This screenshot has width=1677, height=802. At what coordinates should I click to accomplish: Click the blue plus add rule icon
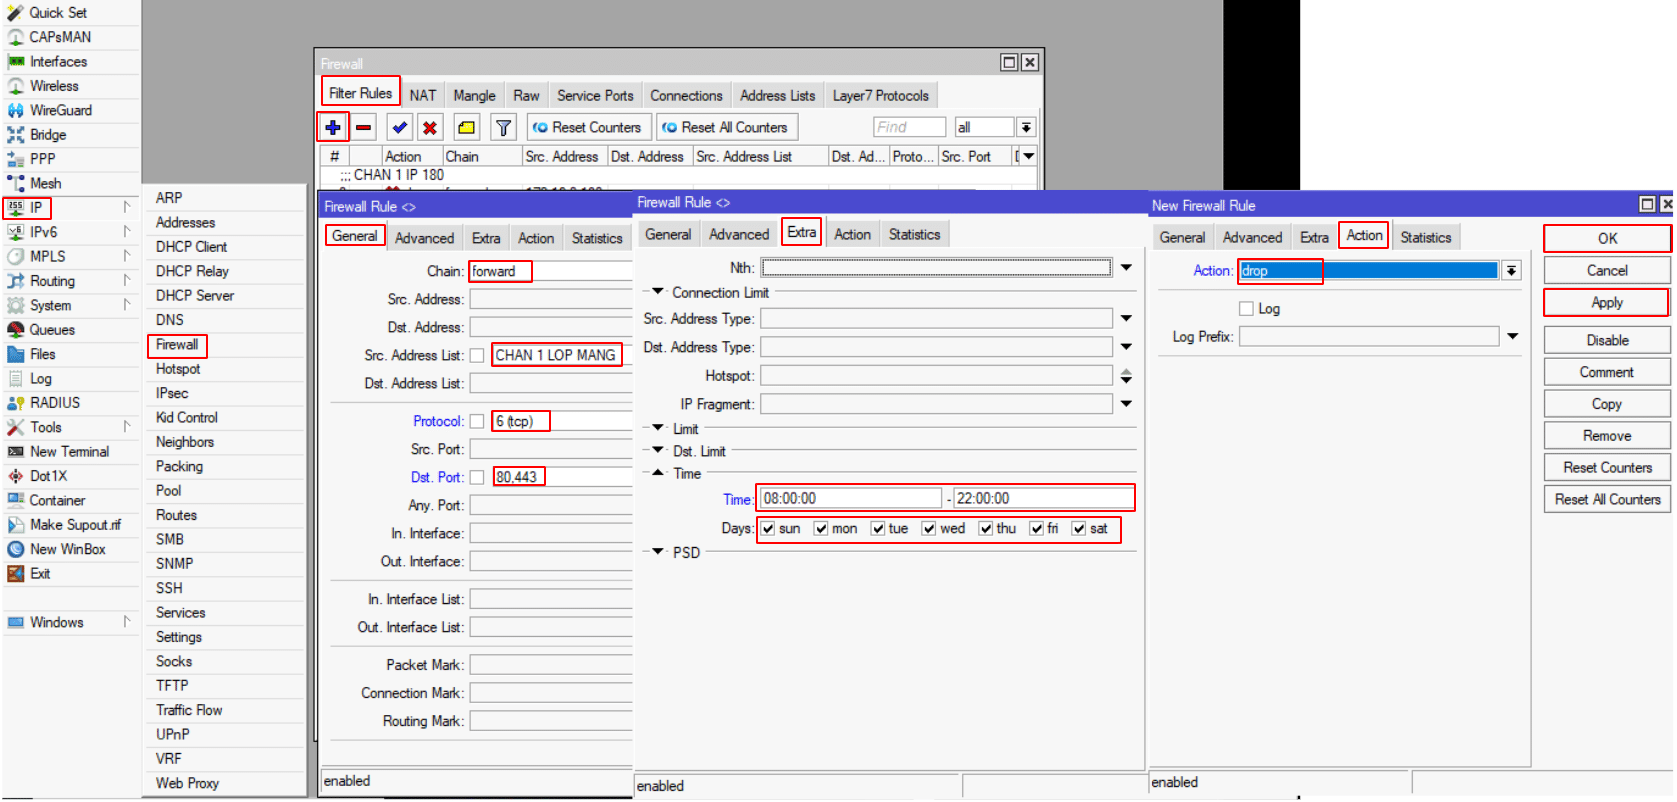pyautogui.click(x=333, y=127)
